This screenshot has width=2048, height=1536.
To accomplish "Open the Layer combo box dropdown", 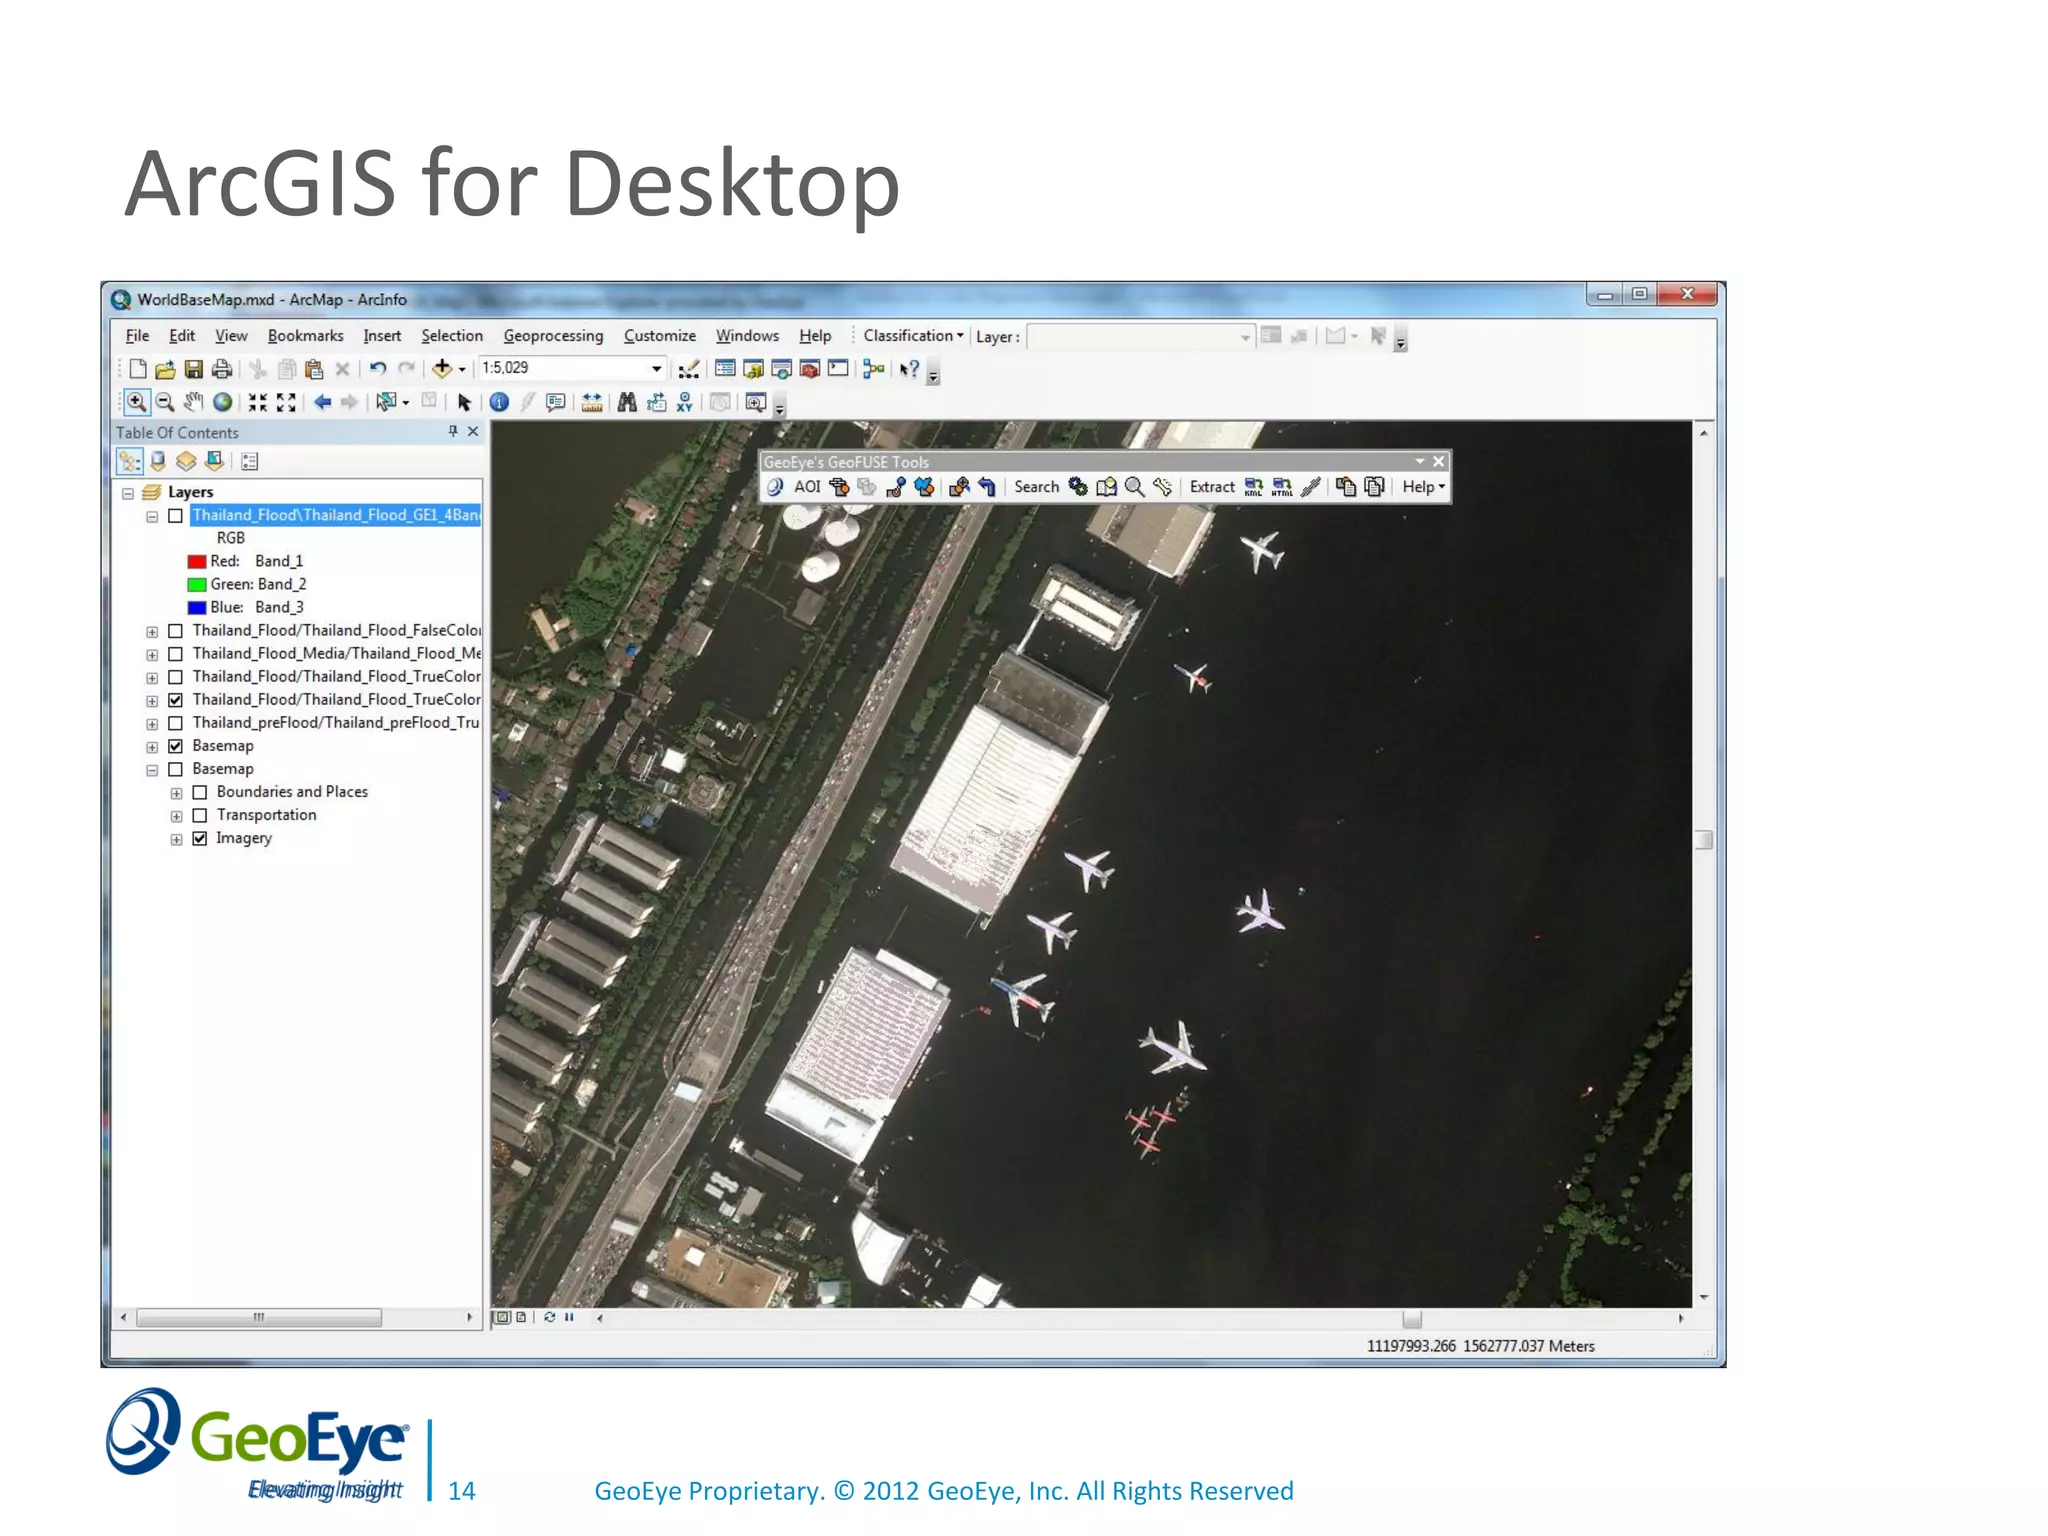I will pos(1245,338).
